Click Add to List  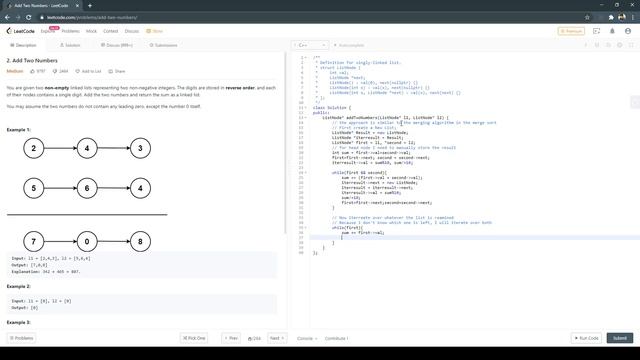click(x=88, y=71)
